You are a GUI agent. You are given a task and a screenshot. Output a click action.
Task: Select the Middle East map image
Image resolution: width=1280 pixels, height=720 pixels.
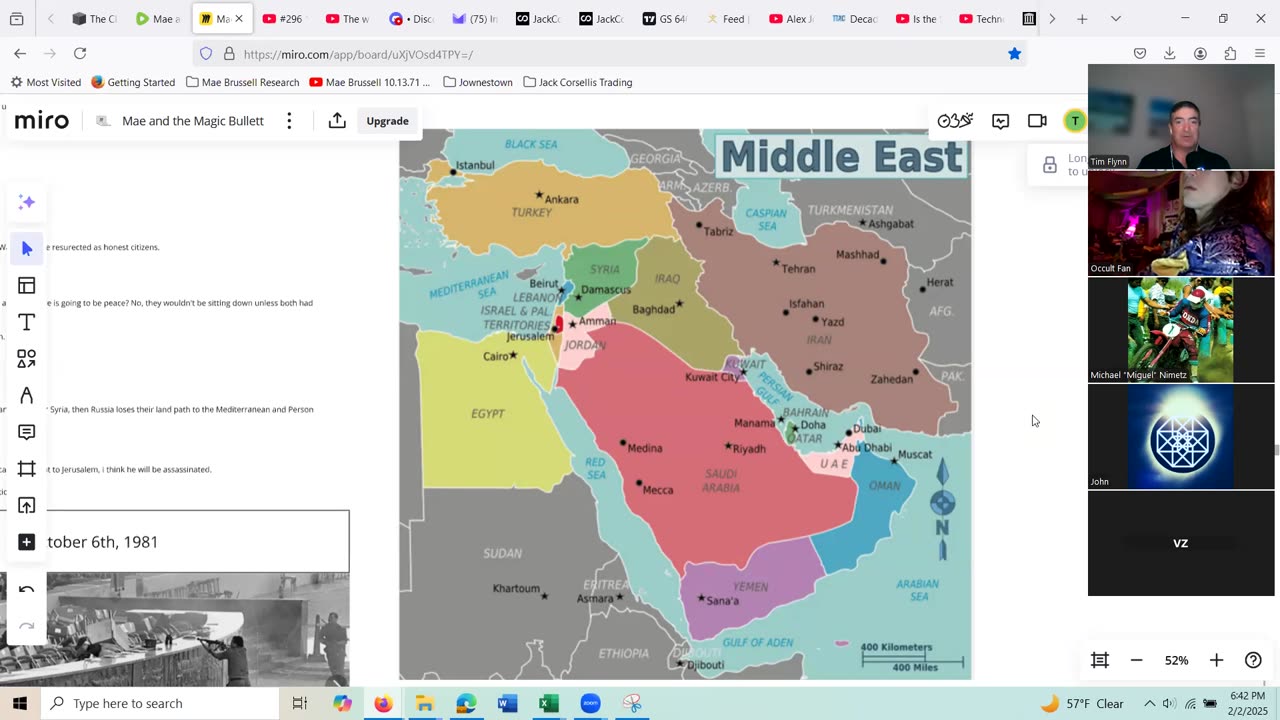(685, 404)
